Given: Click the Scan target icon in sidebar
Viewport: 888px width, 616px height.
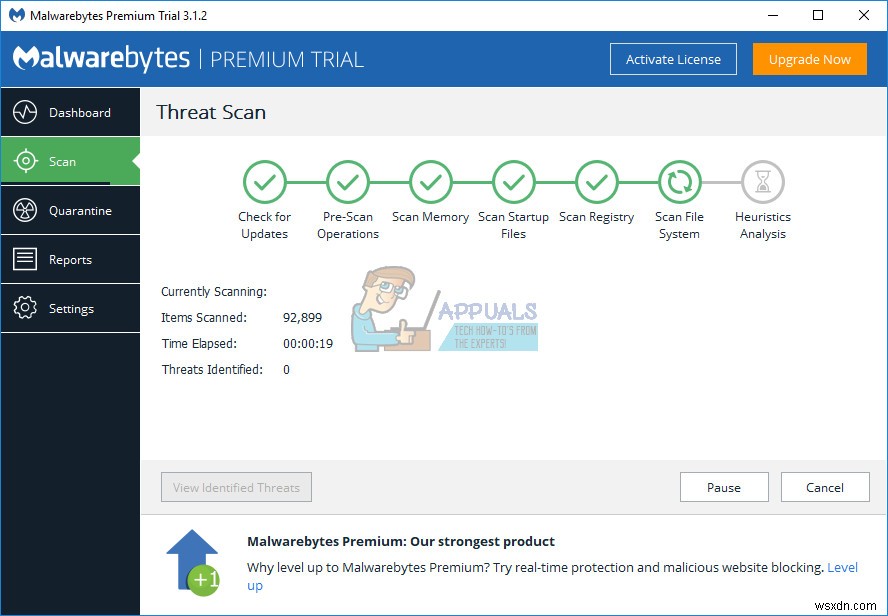Looking at the screenshot, I should (25, 161).
